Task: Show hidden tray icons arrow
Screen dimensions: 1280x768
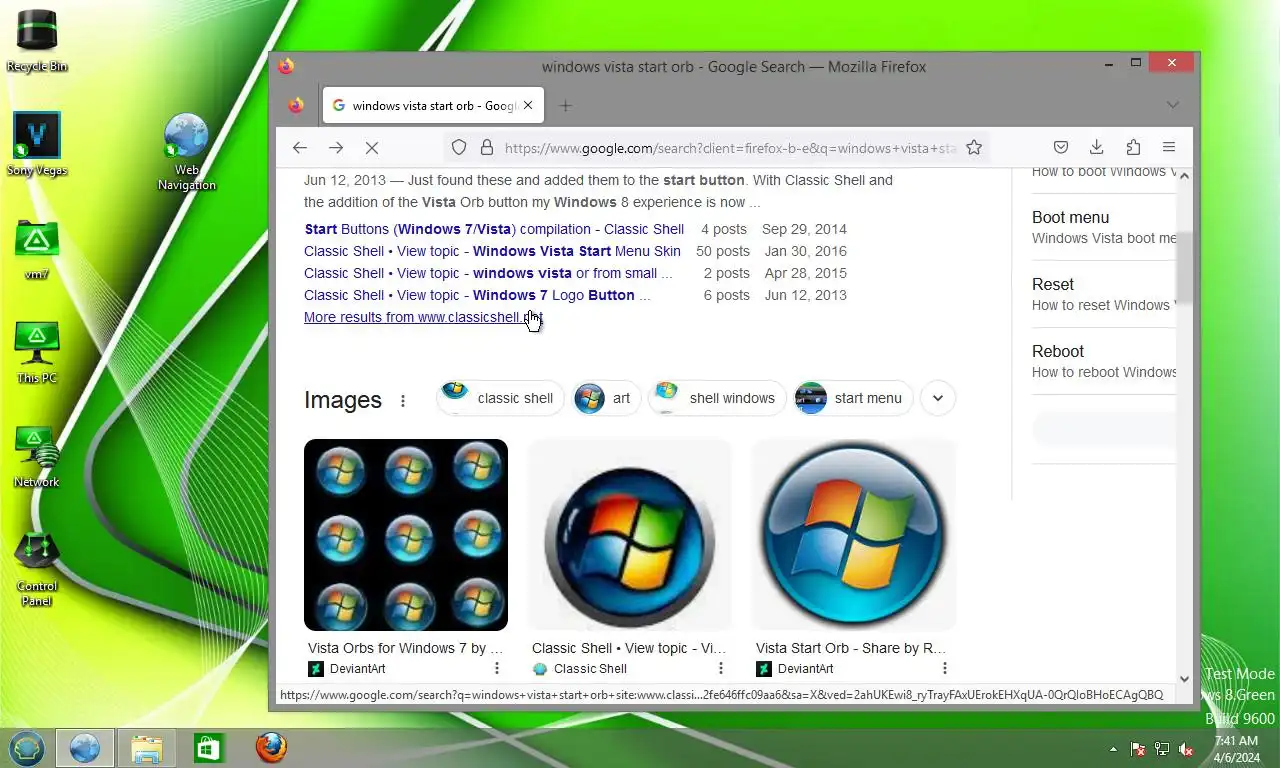Action: coord(1113,749)
